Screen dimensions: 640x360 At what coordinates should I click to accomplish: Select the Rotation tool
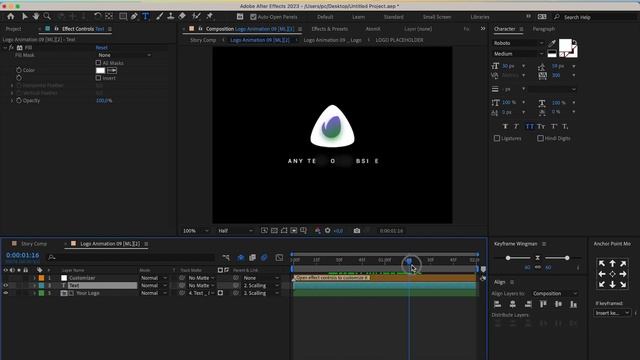pos(97,16)
